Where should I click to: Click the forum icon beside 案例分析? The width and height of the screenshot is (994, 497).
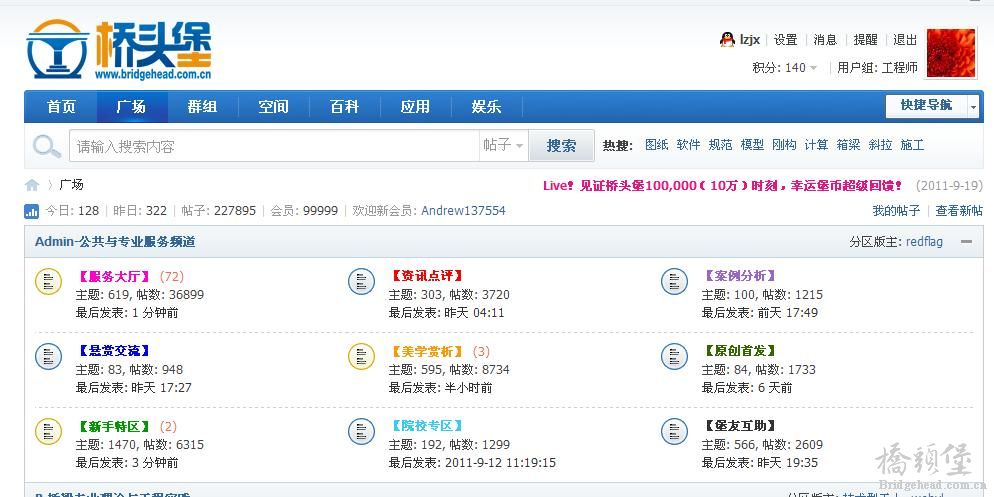tap(674, 281)
